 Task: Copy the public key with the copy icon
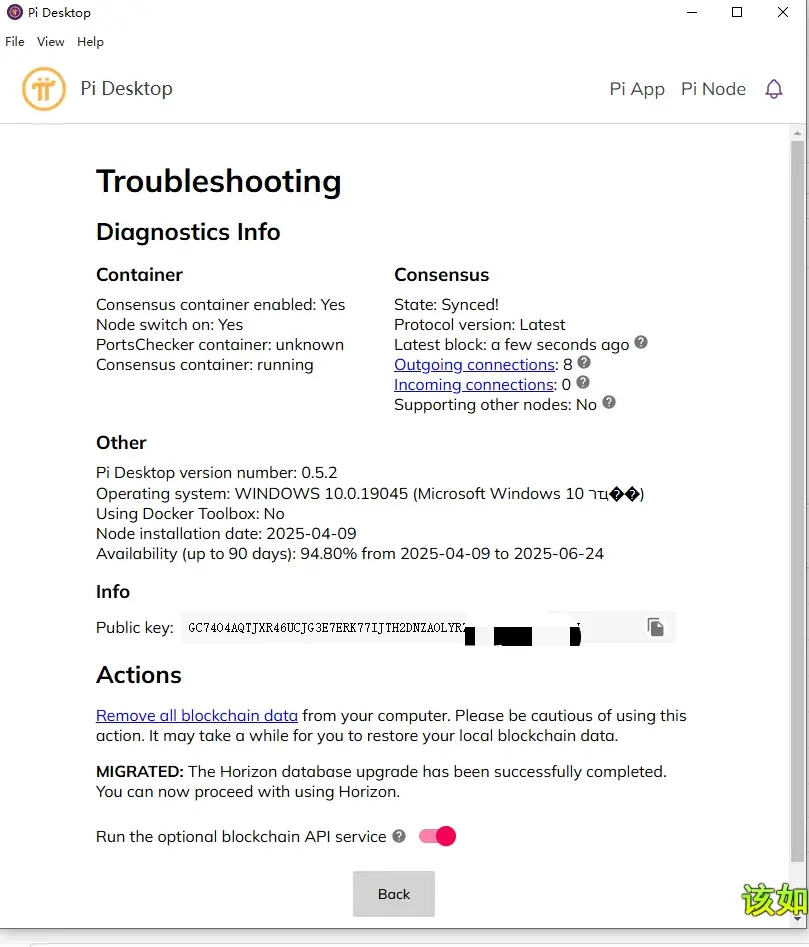click(x=656, y=627)
